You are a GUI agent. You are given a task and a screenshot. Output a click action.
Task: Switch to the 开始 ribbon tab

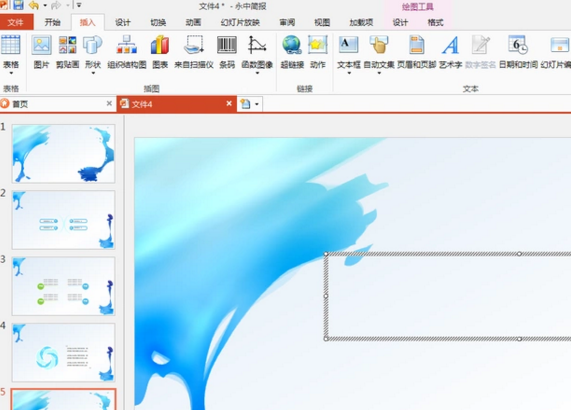click(52, 22)
